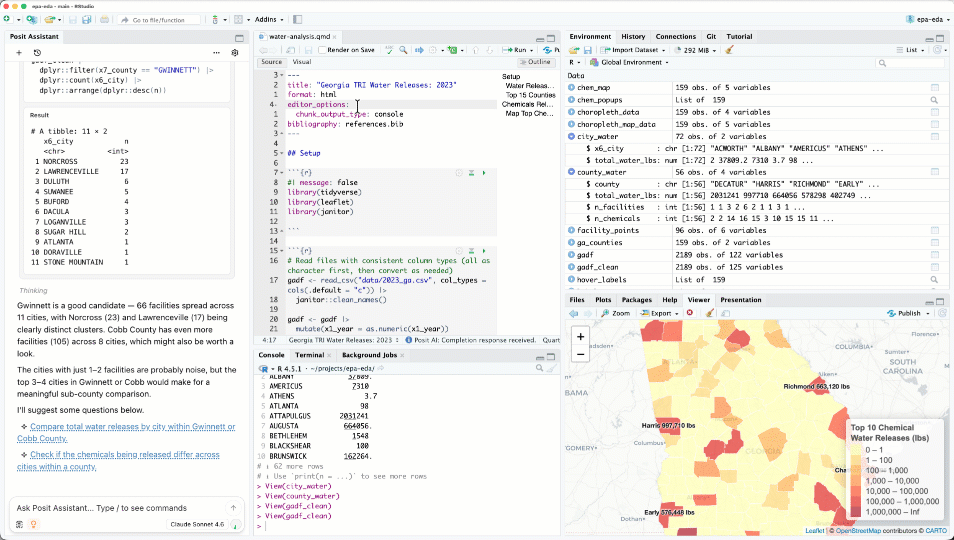Open the epa-eda project dropdown
The width and height of the screenshot is (954, 540).
point(928,19)
